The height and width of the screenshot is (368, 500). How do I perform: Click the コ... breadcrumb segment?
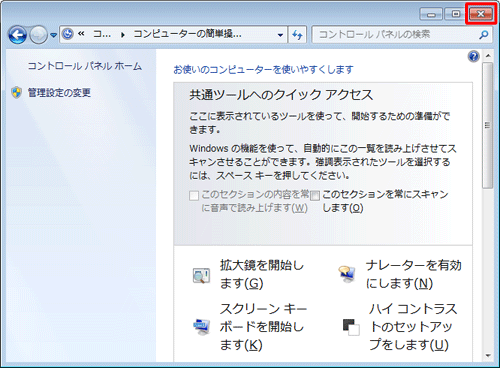coord(102,34)
